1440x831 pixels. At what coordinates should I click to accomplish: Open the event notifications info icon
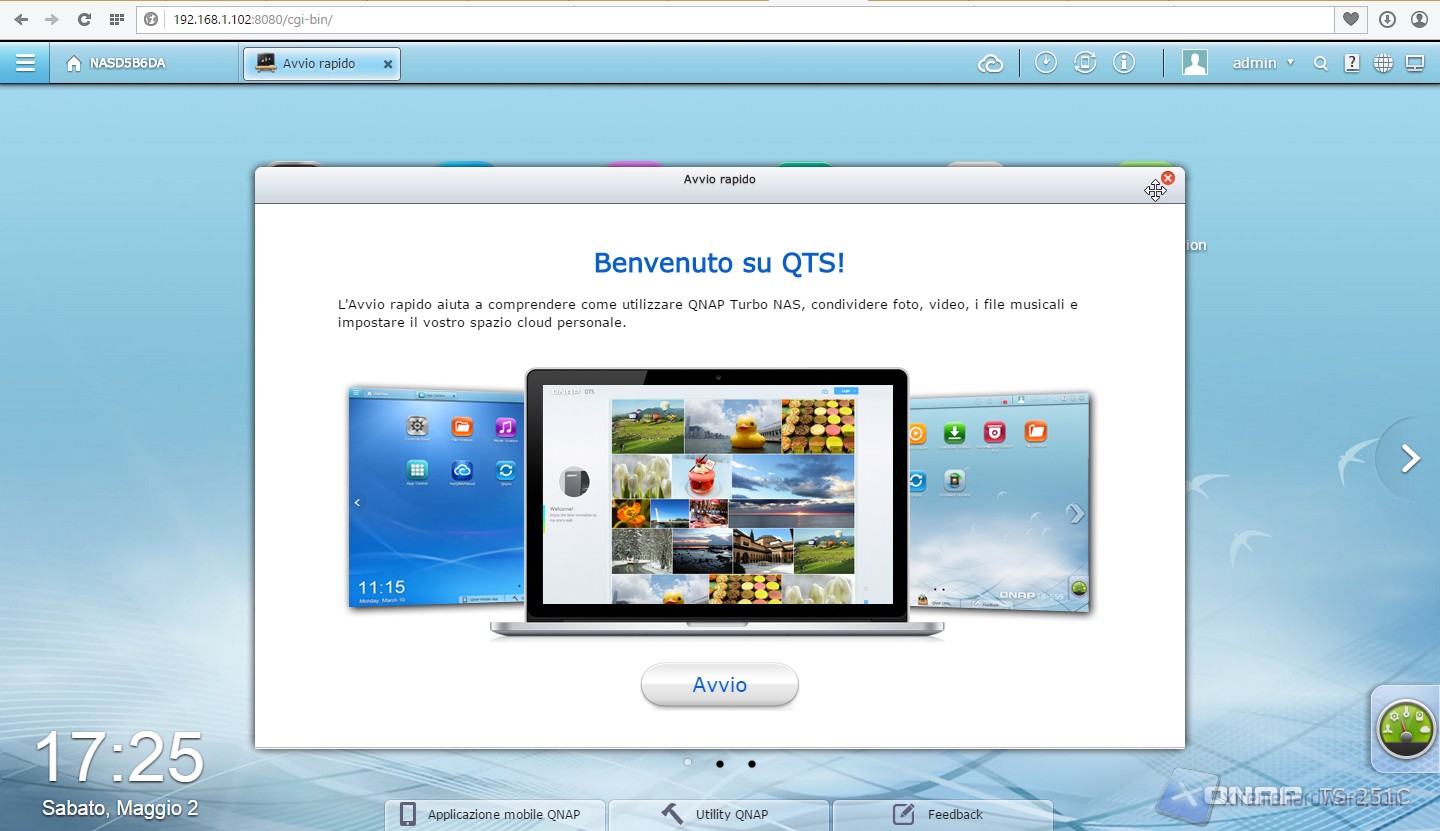[x=1124, y=63]
